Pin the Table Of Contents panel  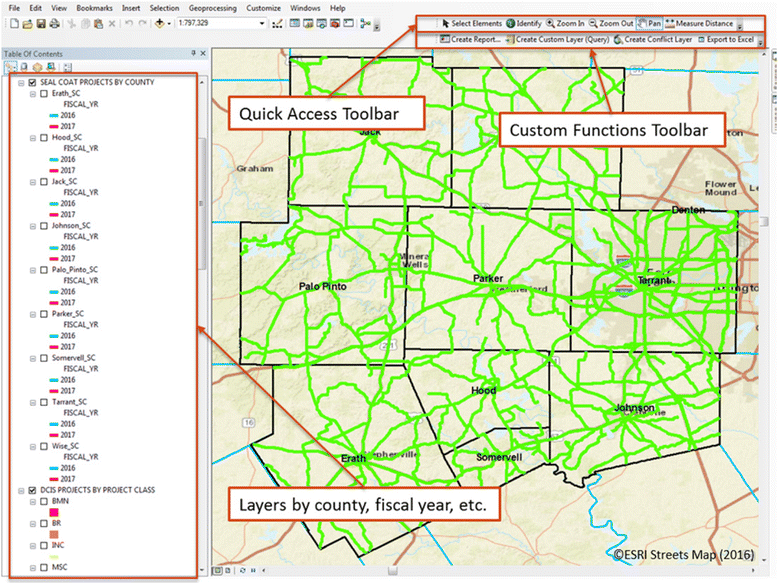click(194, 53)
